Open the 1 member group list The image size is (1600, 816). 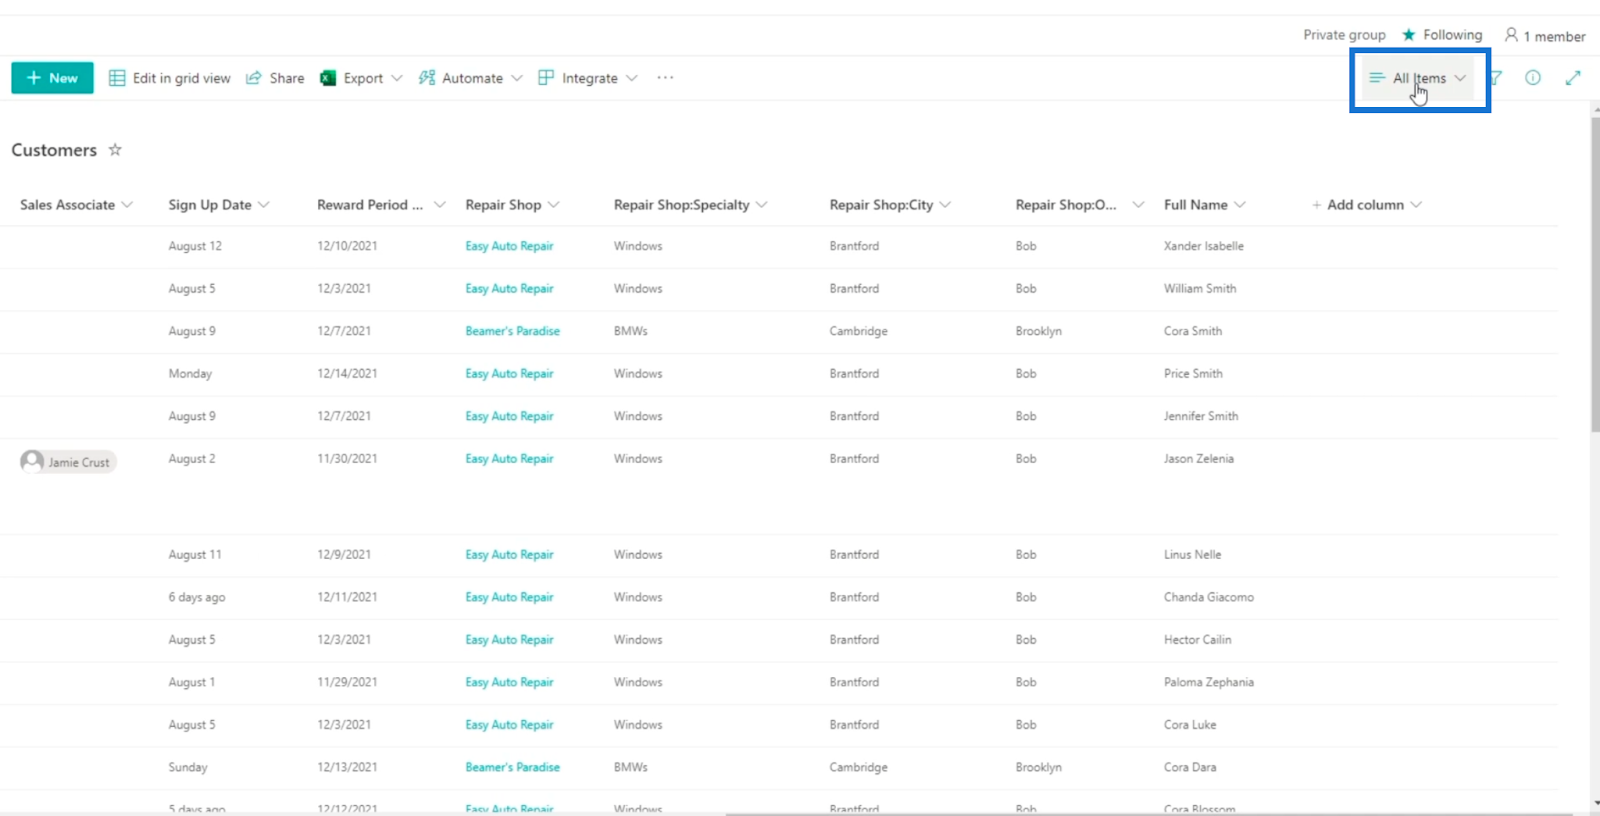click(1545, 36)
